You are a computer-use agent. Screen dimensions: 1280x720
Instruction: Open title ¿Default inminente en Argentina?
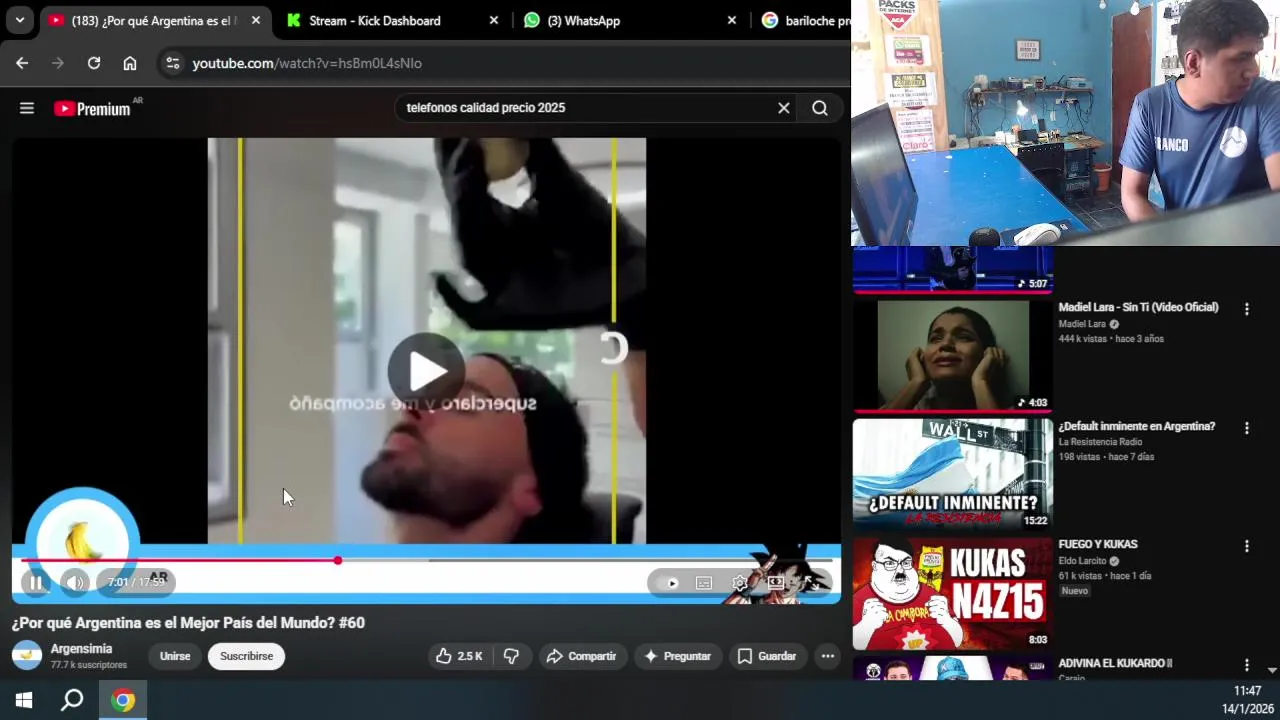[1137, 426]
